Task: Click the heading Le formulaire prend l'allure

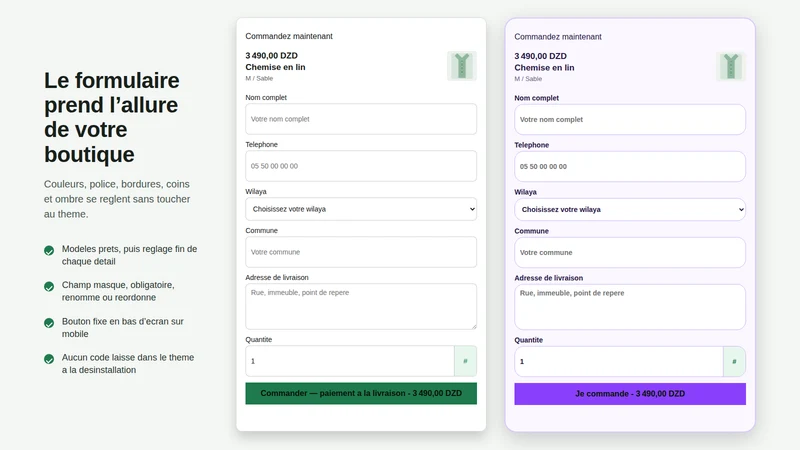Action: pyautogui.click(x=112, y=117)
